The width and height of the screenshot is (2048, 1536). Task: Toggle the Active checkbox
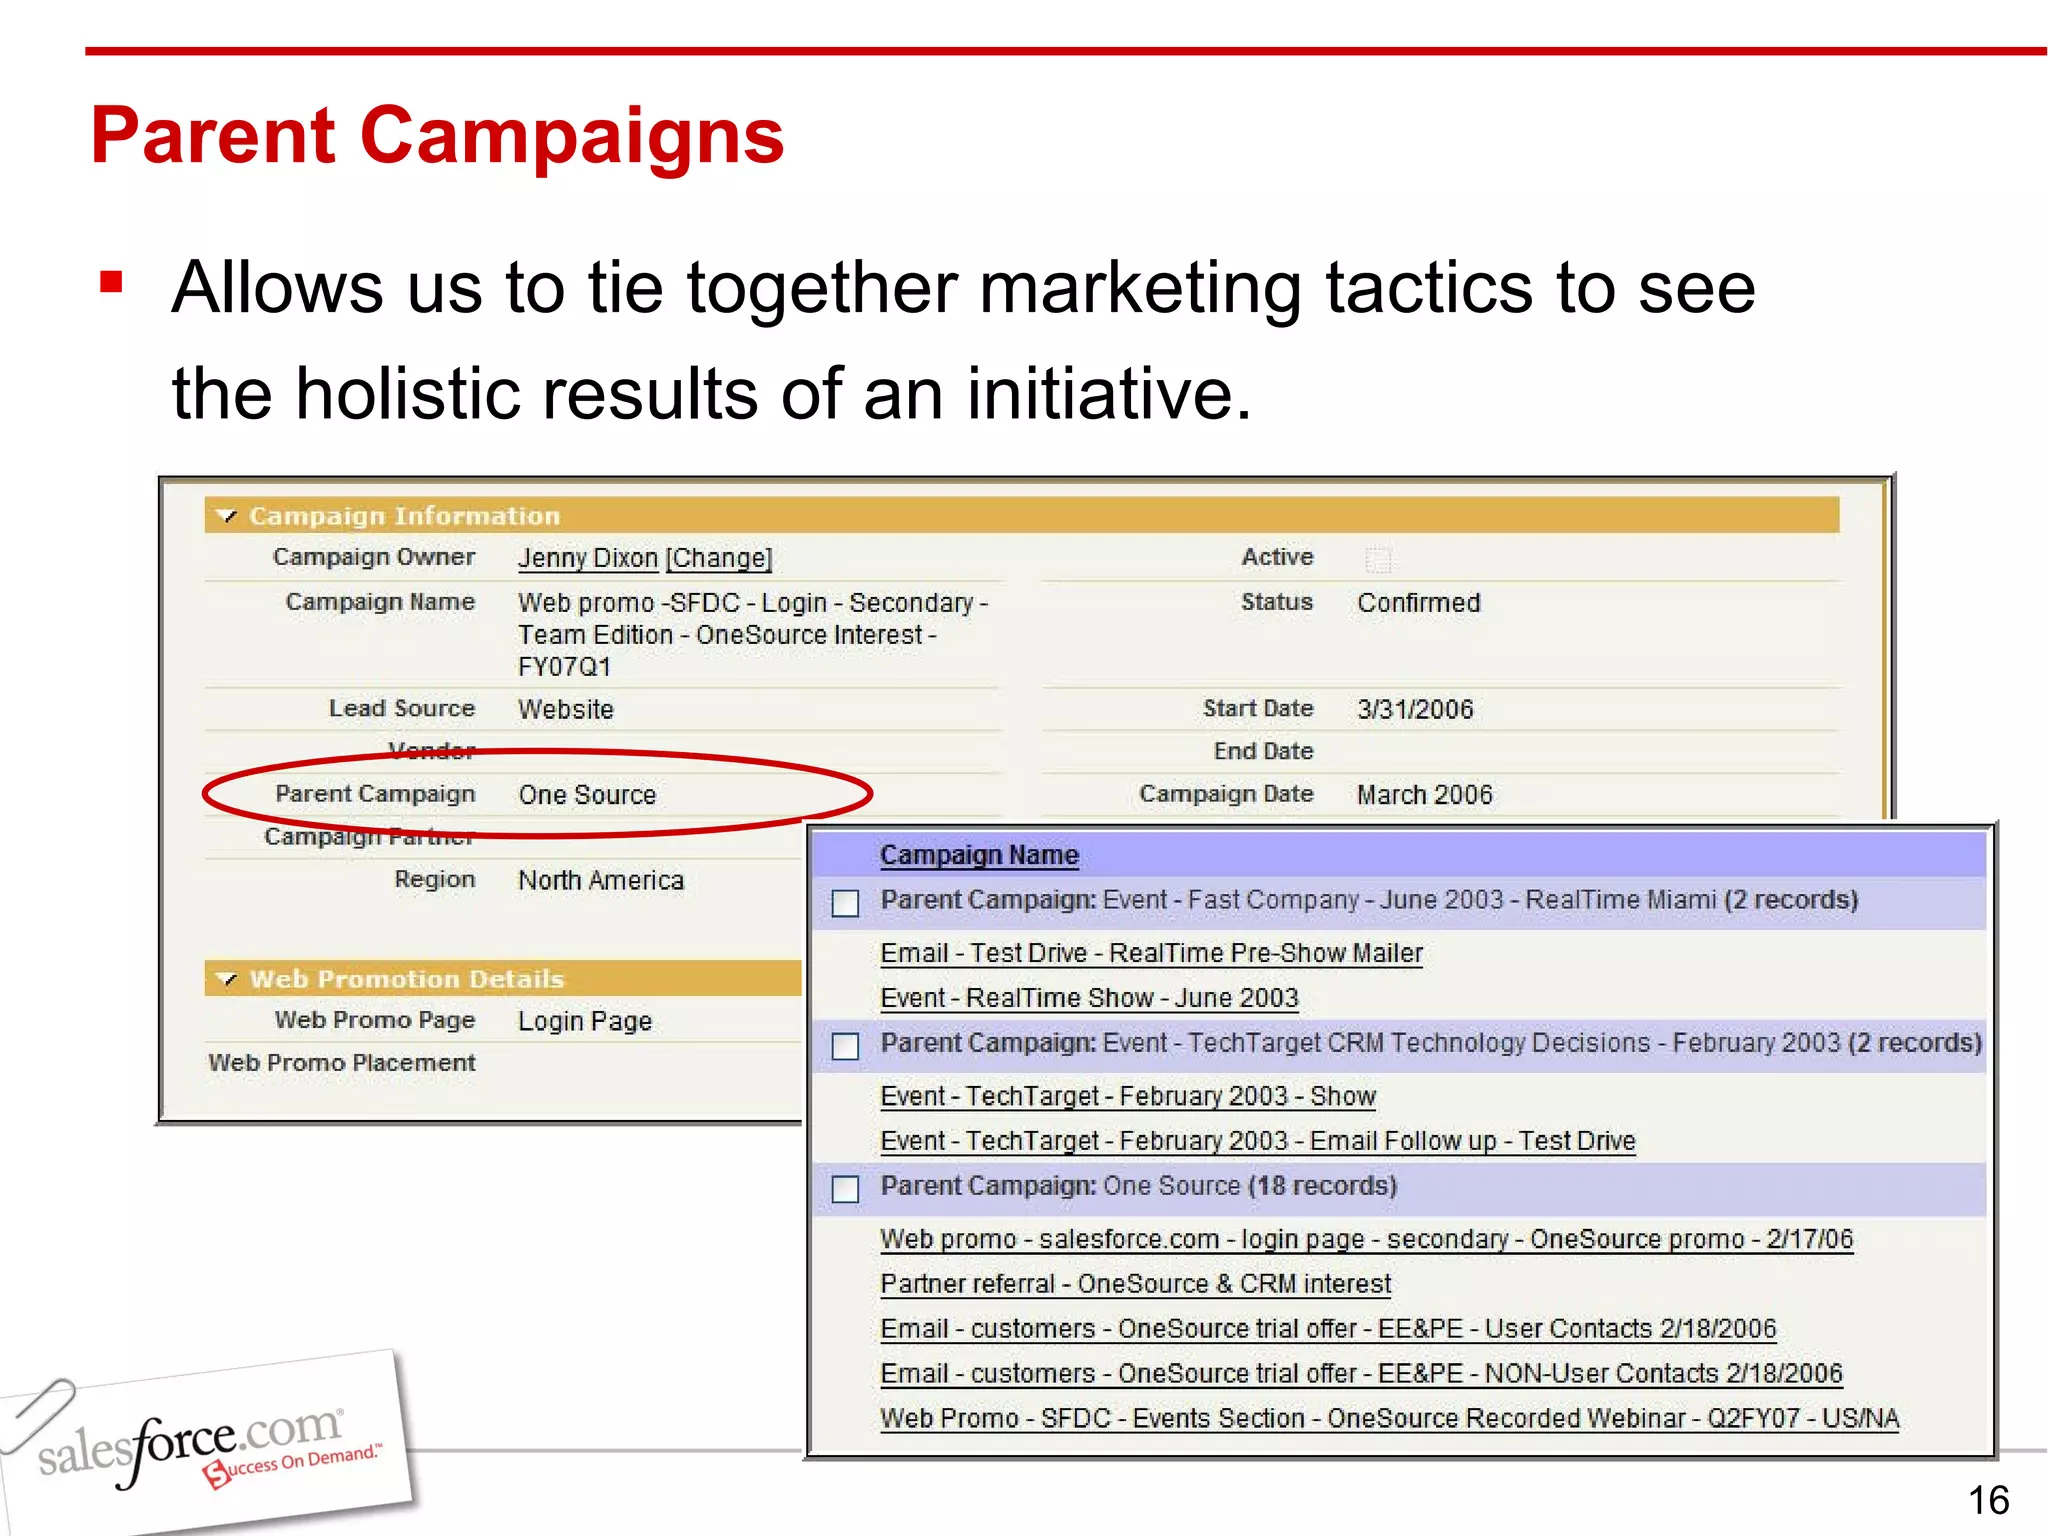click(1378, 559)
